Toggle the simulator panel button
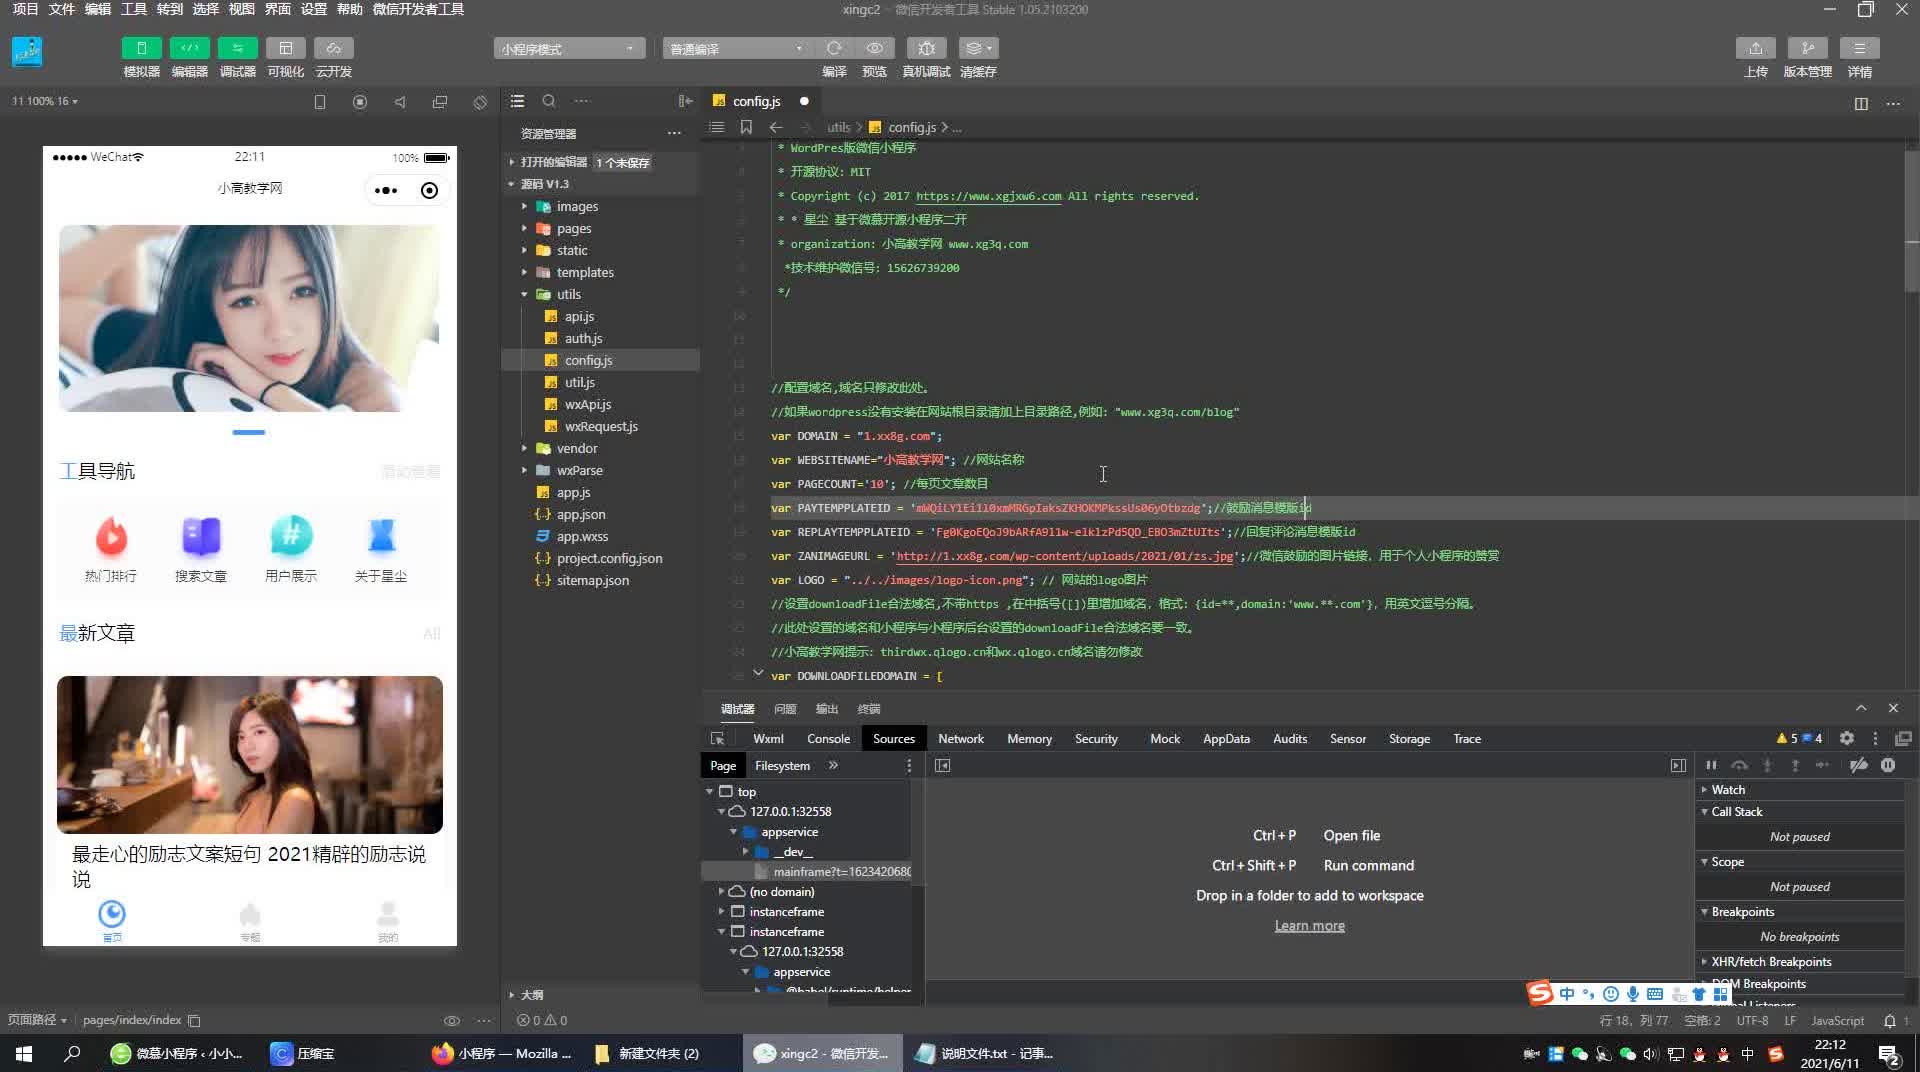The width and height of the screenshot is (1920, 1072). click(x=141, y=48)
